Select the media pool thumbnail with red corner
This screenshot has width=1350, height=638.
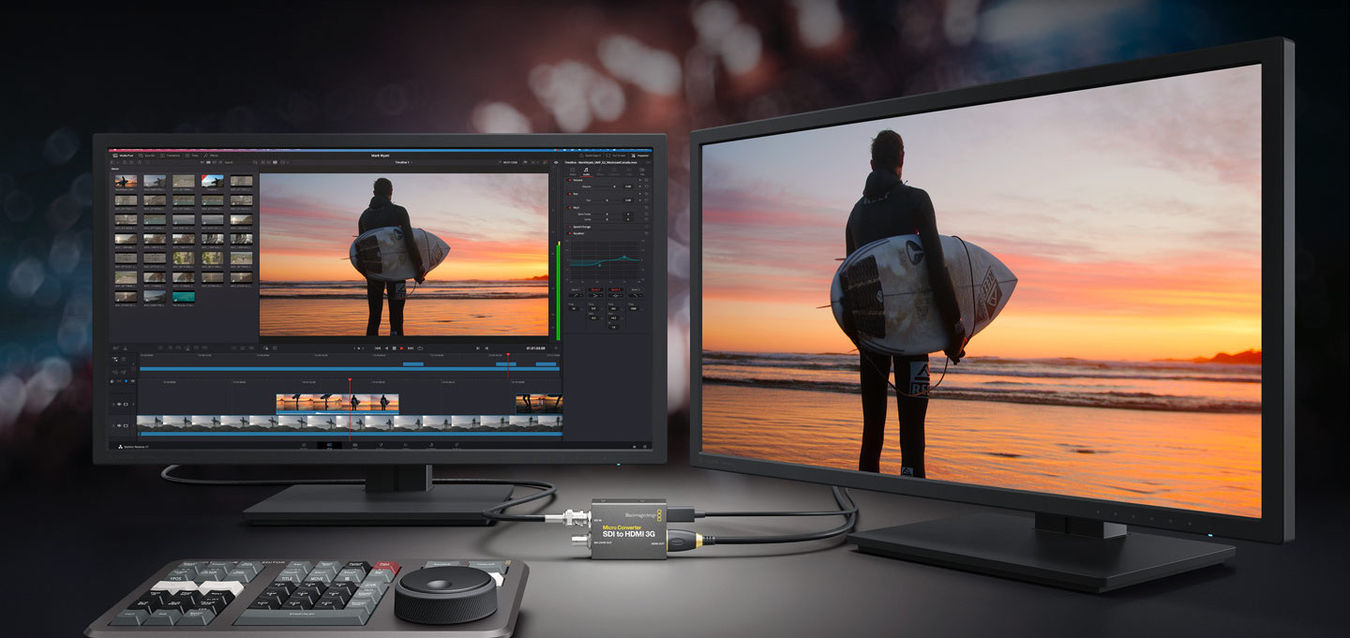point(212,182)
